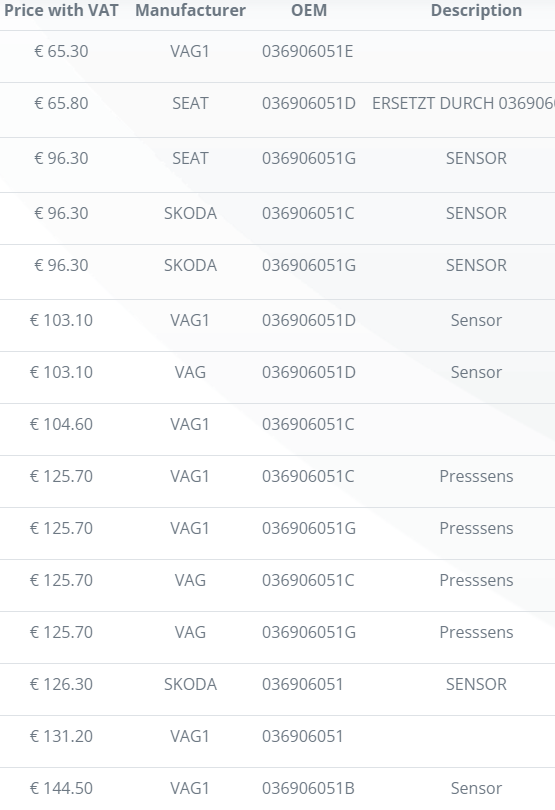Image resolution: width=555 pixels, height=810 pixels.
Task: Open OEM number 036906051B
Action: [308, 788]
